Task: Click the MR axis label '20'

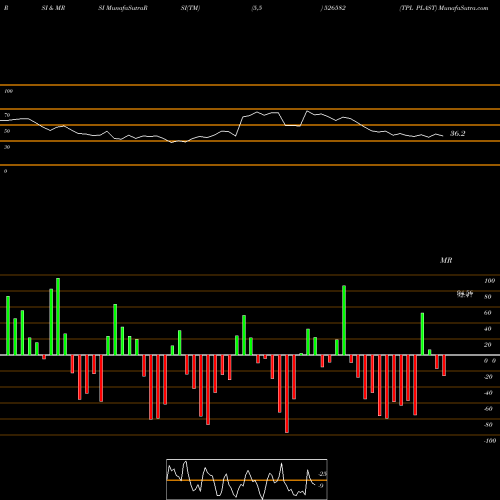Action: click(x=488, y=345)
